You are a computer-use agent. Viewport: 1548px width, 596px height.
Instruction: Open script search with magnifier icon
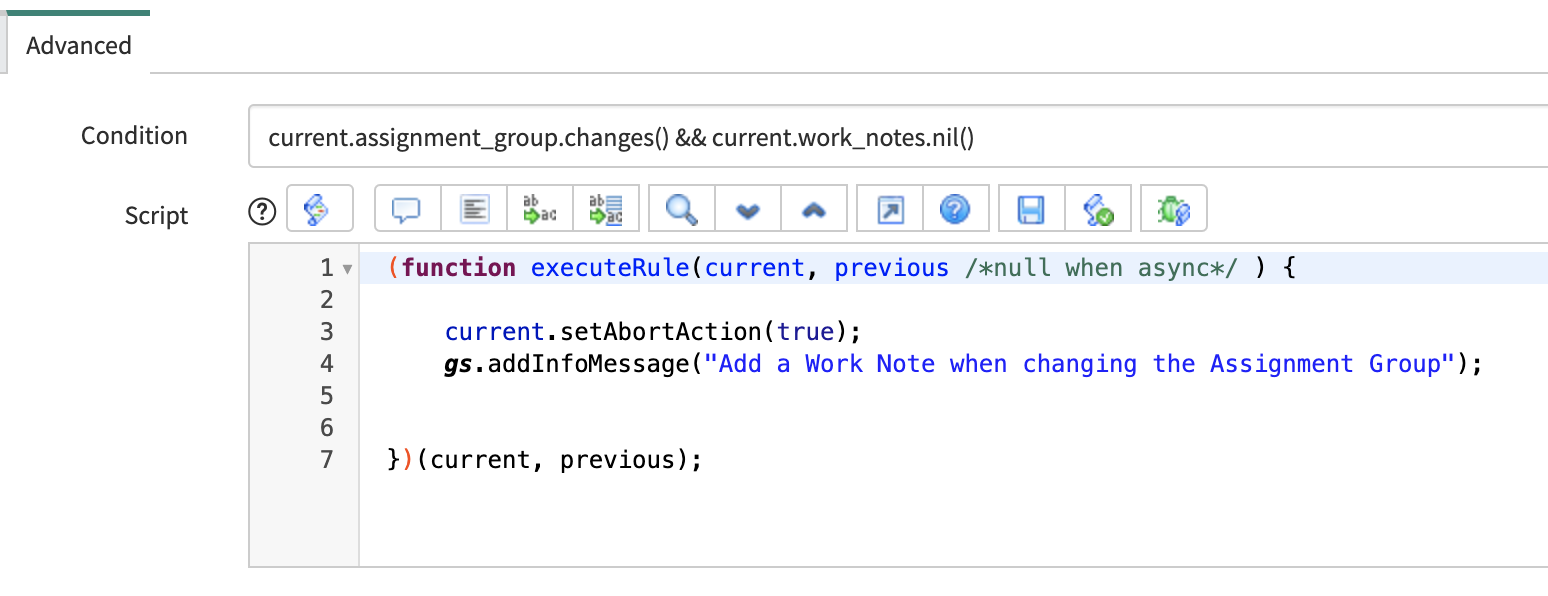click(682, 210)
